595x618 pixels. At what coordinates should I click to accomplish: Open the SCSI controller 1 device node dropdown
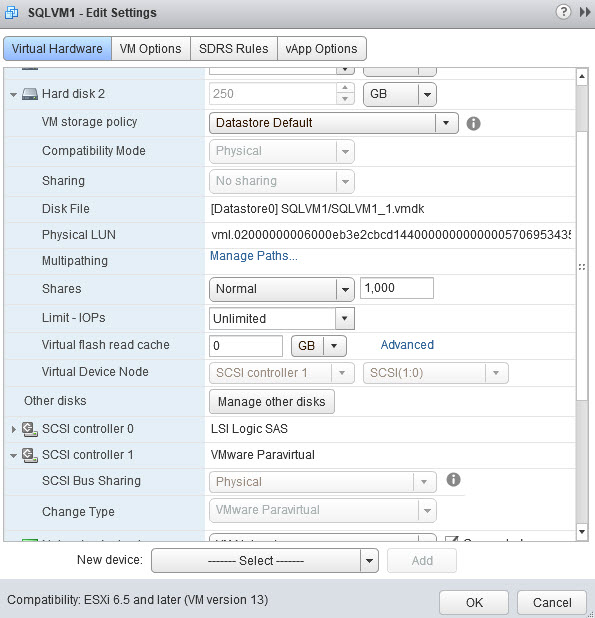pos(281,373)
